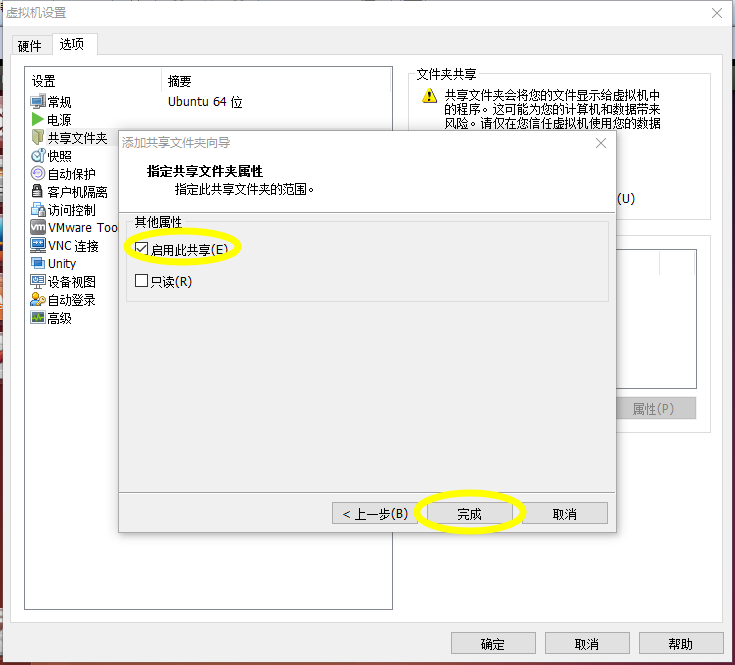Image resolution: width=735 pixels, height=665 pixels.
Task: Select the VMware Tools vm icon
Action: pos(38,227)
